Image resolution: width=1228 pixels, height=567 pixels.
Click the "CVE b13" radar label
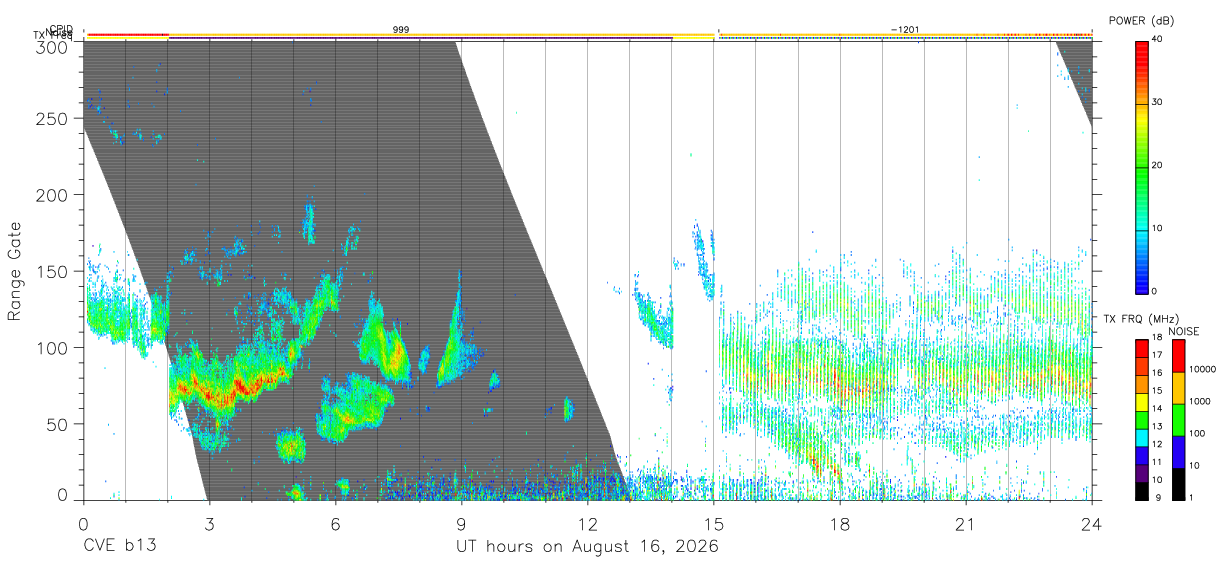coord(119,547)
